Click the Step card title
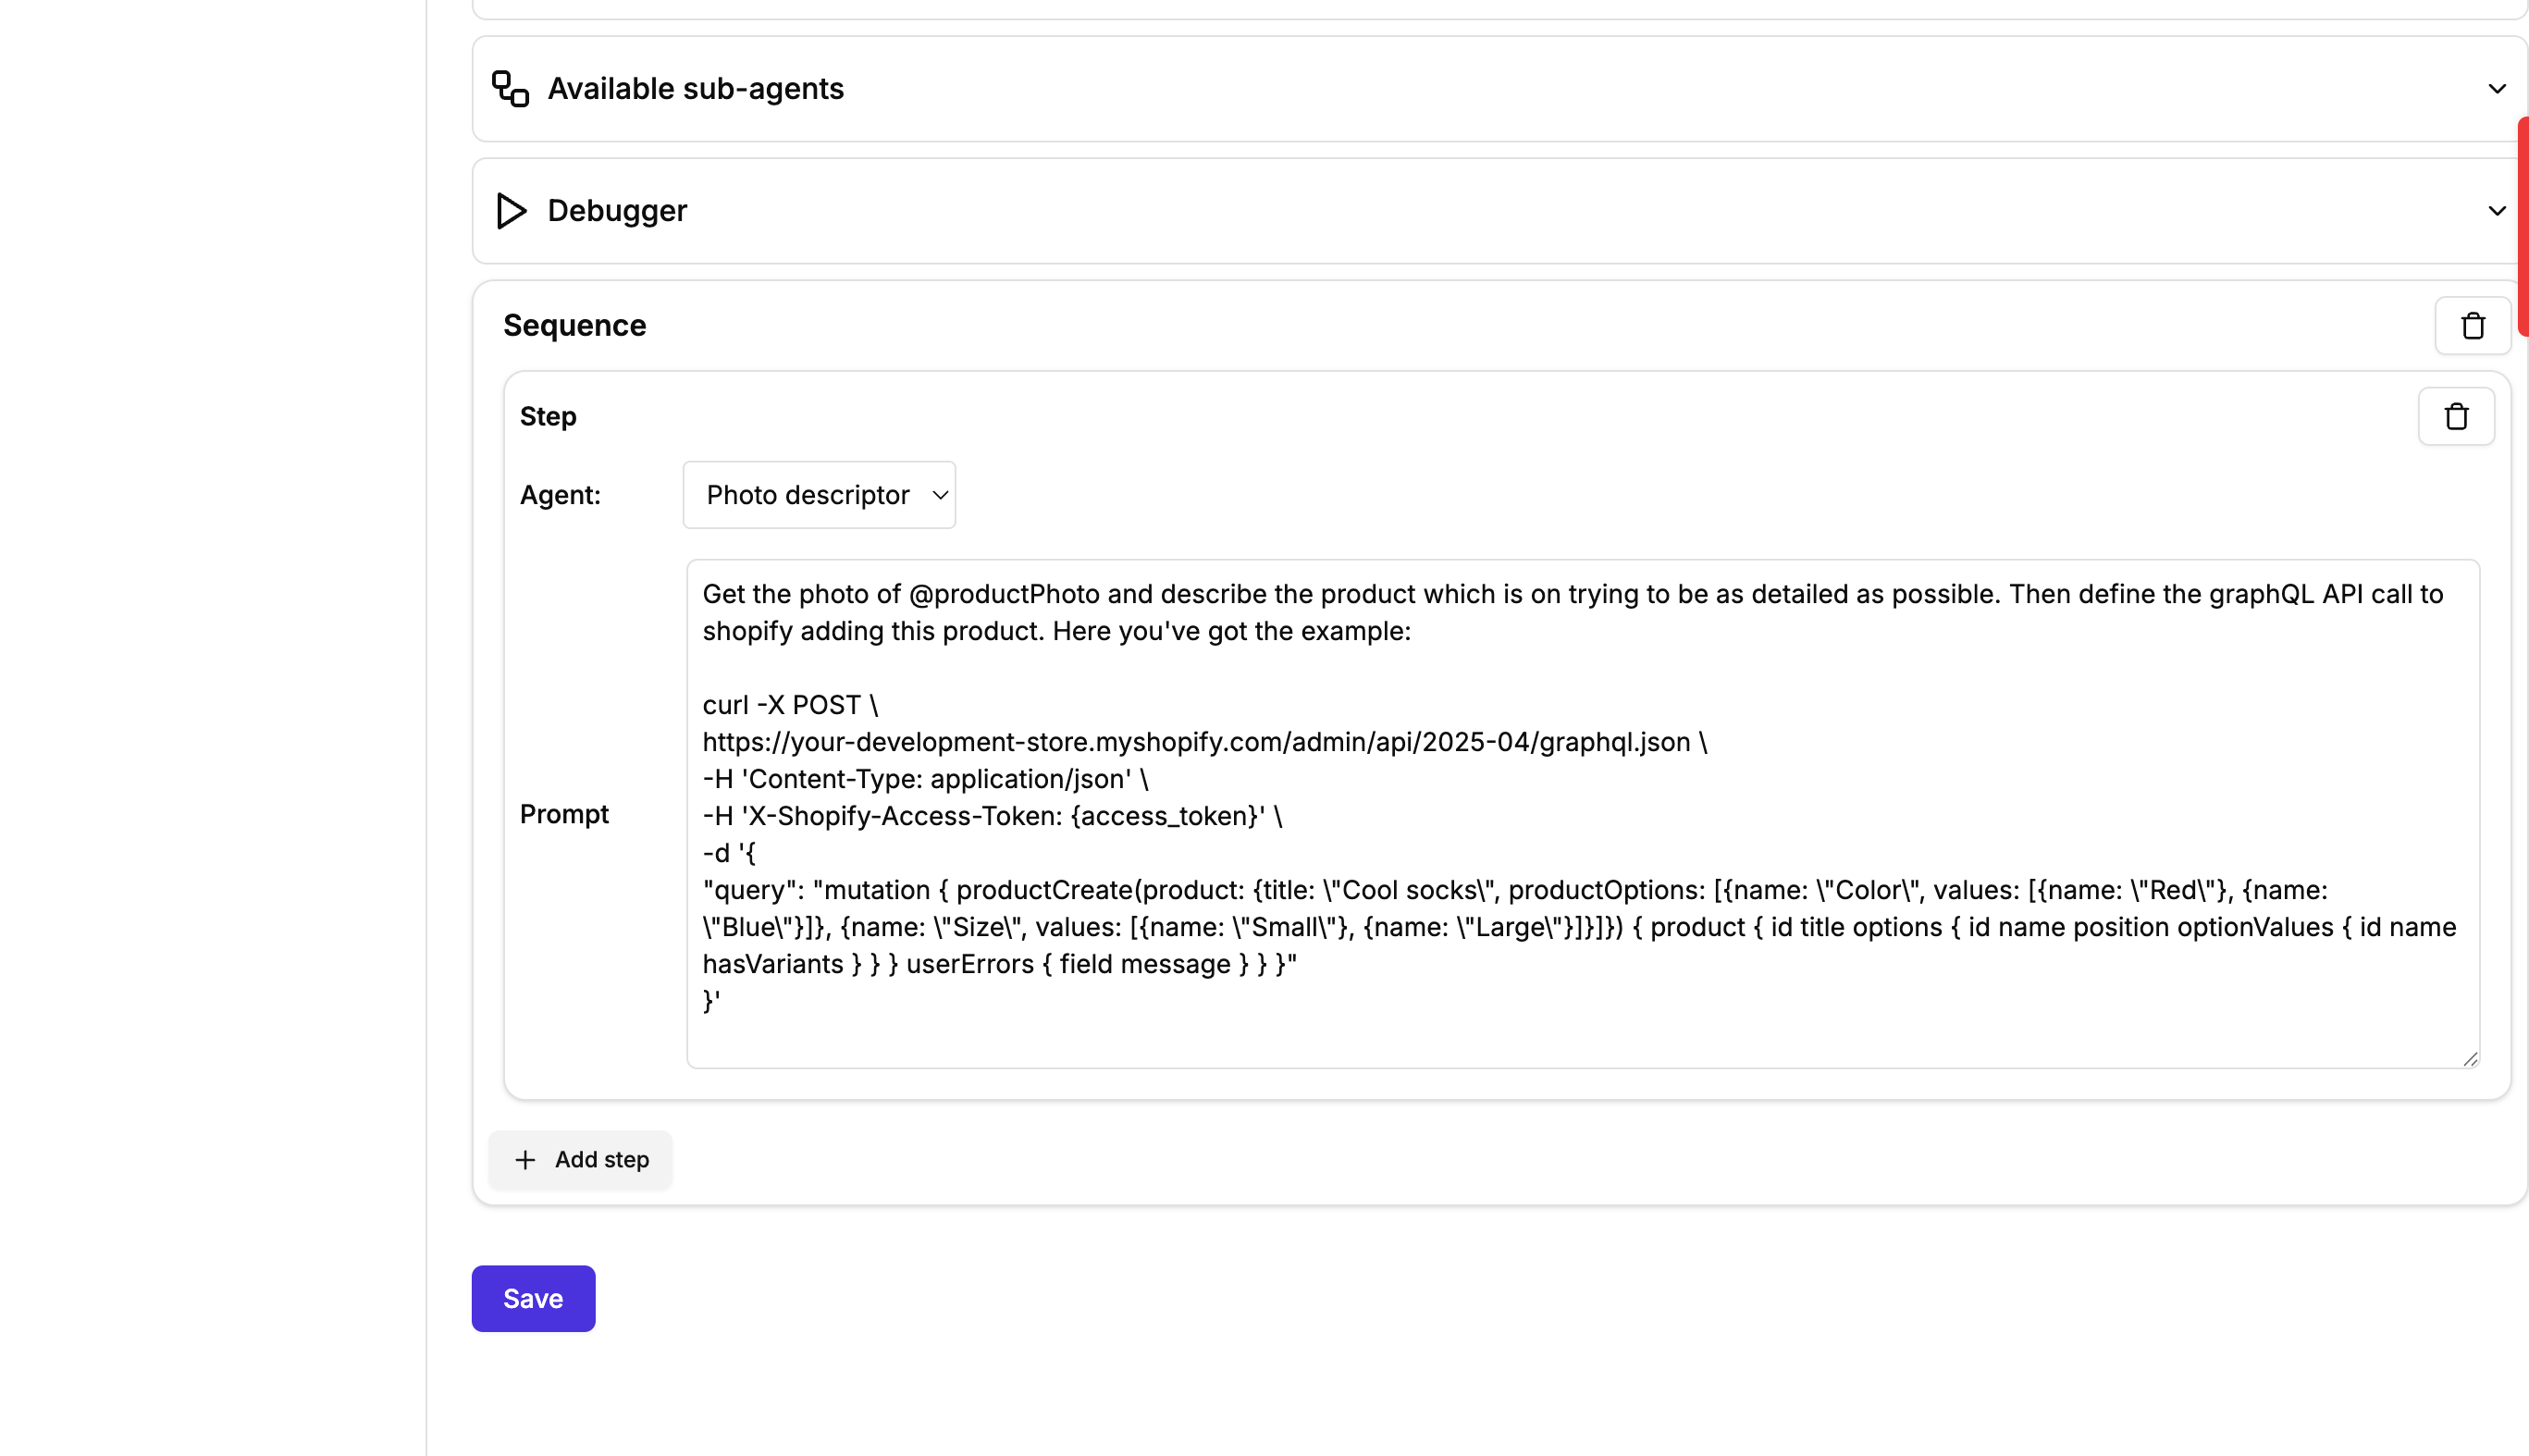Viewport: 2529px width, 1456px height. [548, 417]
